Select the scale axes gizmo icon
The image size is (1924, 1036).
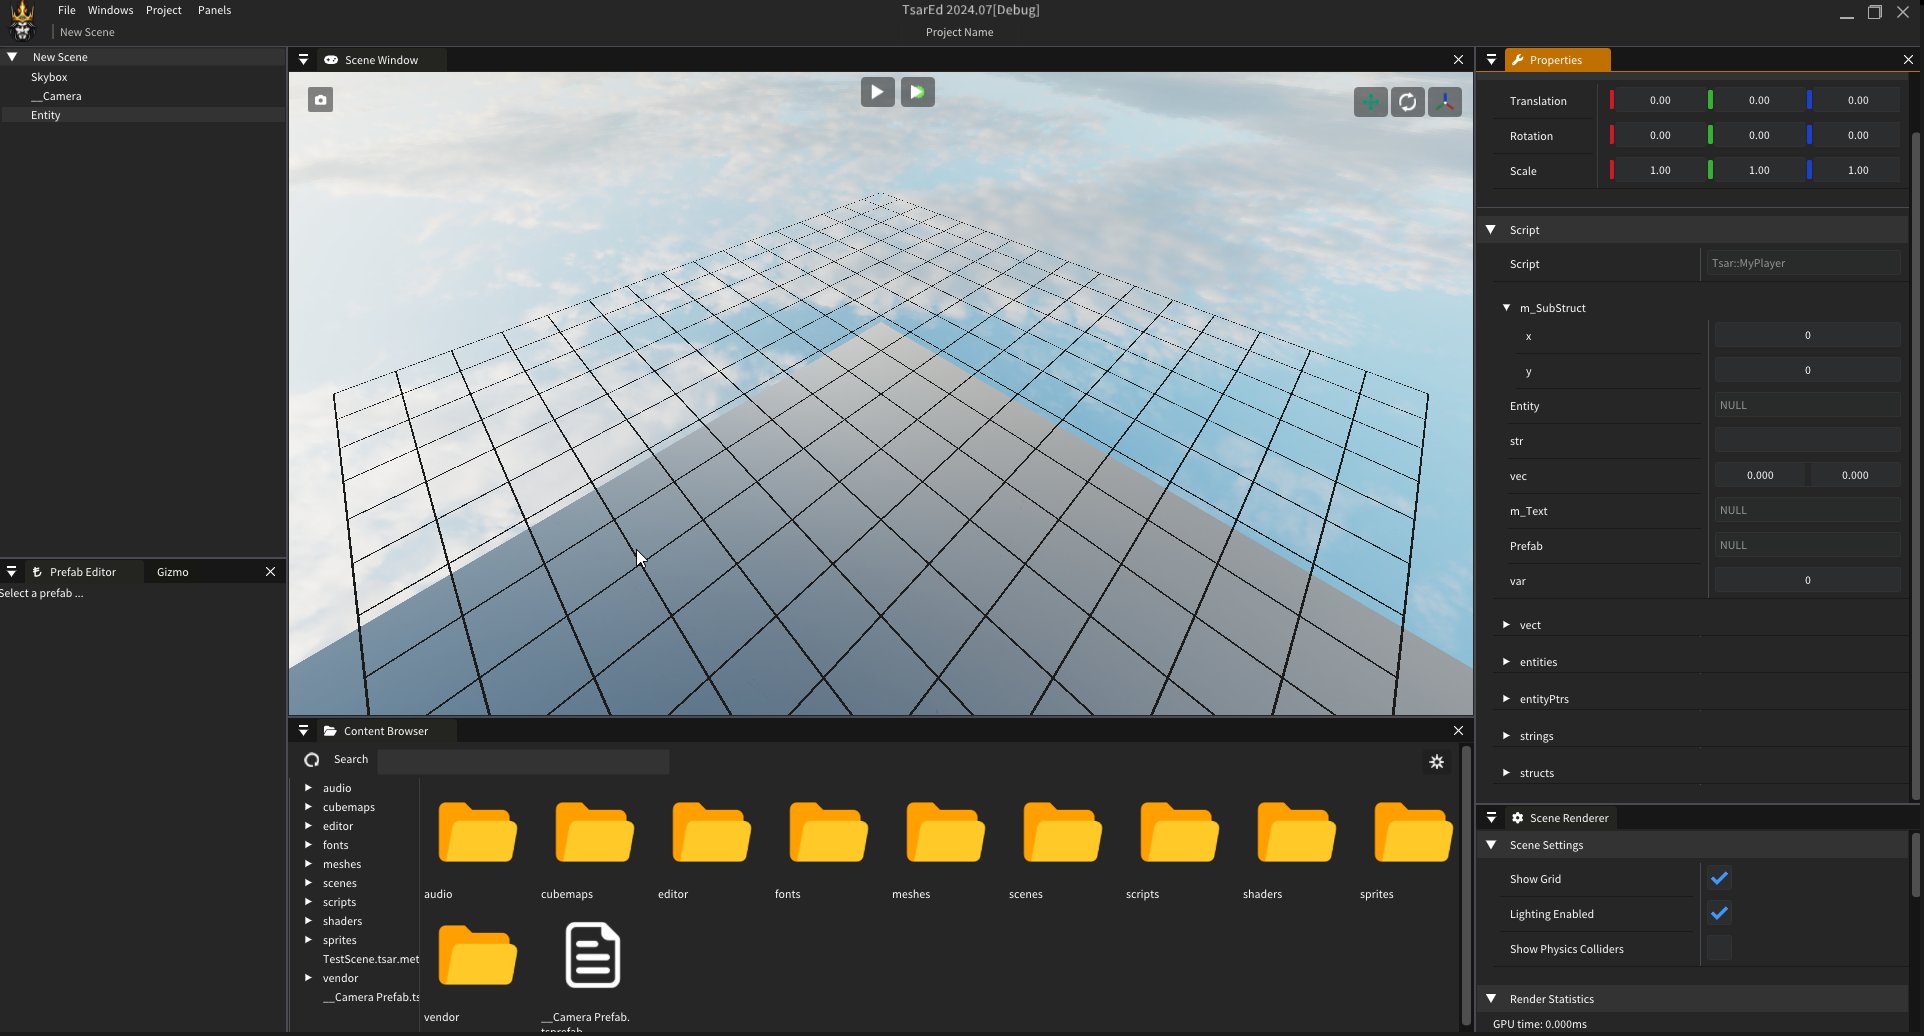click(x=1444, y=102)
